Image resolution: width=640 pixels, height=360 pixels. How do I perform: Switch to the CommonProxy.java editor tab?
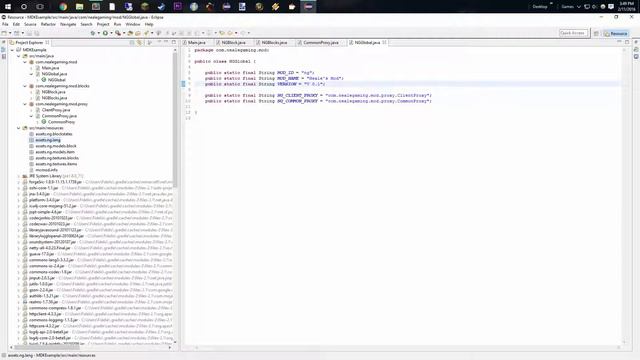pos(320,42)
